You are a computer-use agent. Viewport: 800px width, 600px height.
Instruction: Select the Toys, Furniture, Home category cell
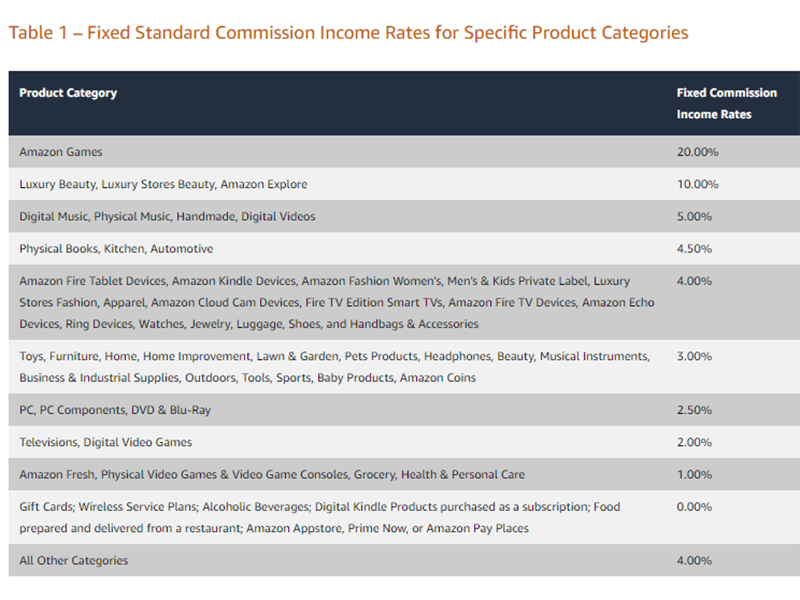pos(335,367)
